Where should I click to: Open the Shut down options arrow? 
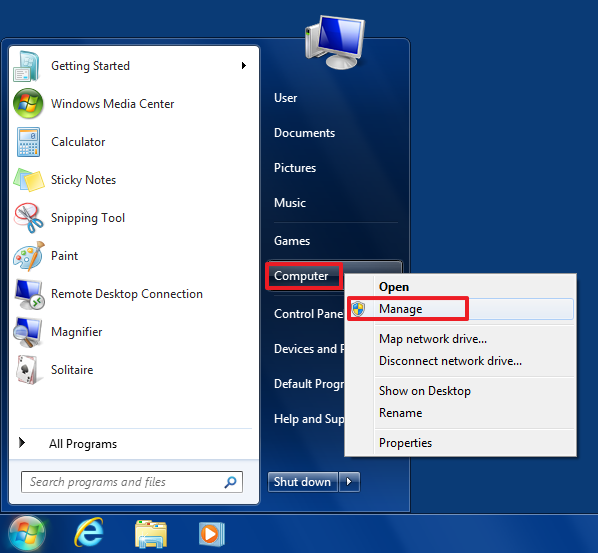click(x=349, y=482)
